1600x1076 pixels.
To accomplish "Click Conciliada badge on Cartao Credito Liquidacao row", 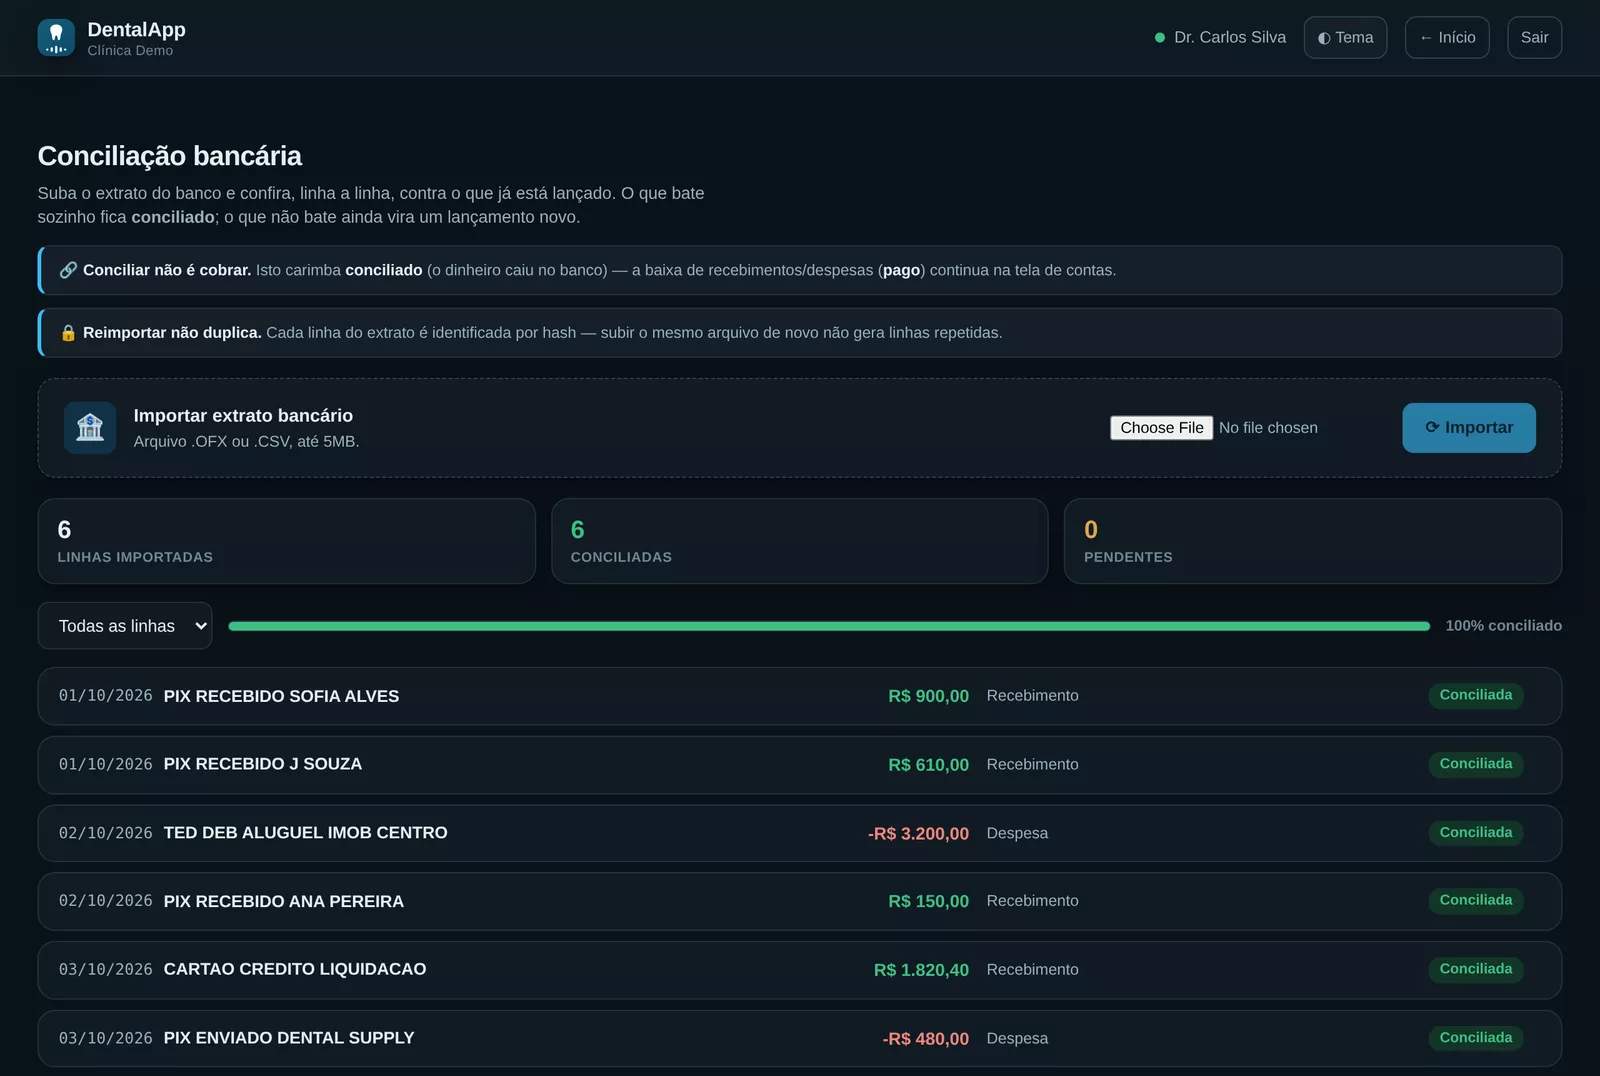I will click(x=1475, y=969).
